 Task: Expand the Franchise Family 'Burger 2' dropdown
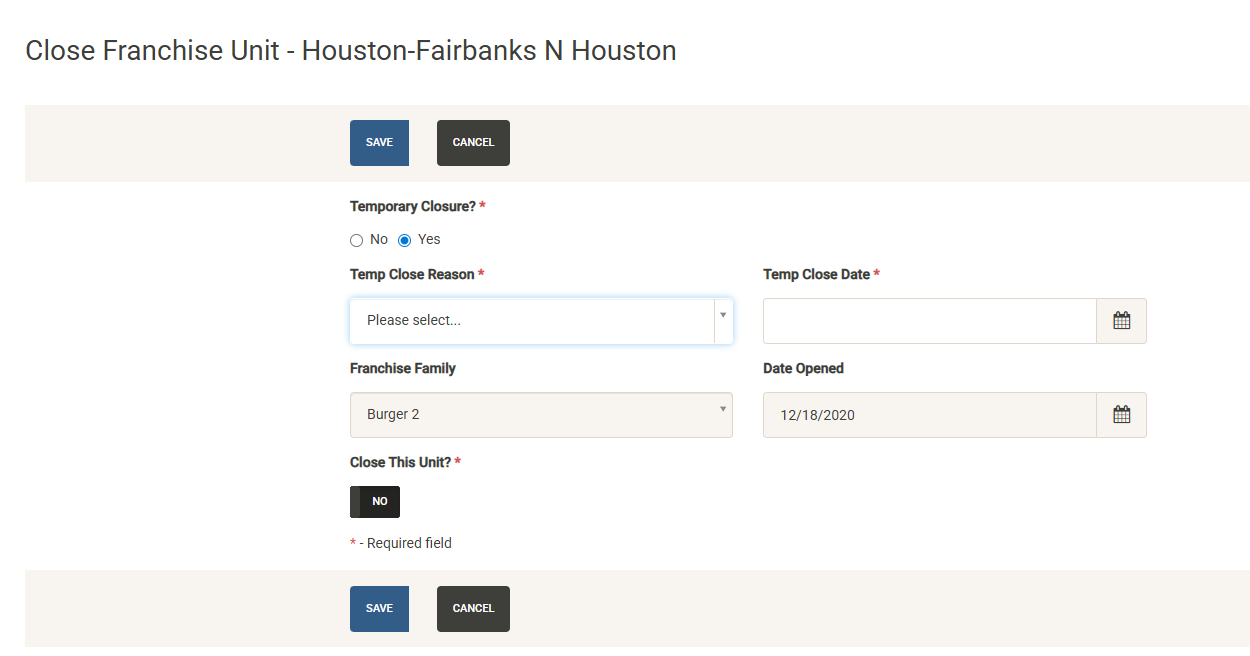point(540,415)
